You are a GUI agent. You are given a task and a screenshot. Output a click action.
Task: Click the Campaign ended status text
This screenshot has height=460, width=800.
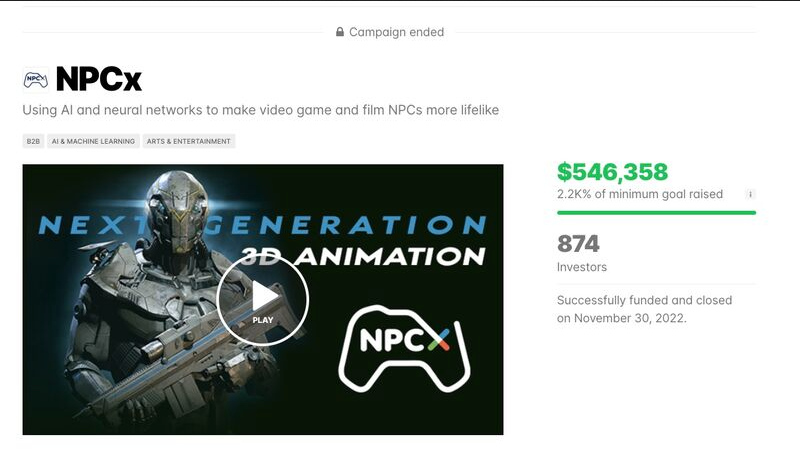coord(396,32)
